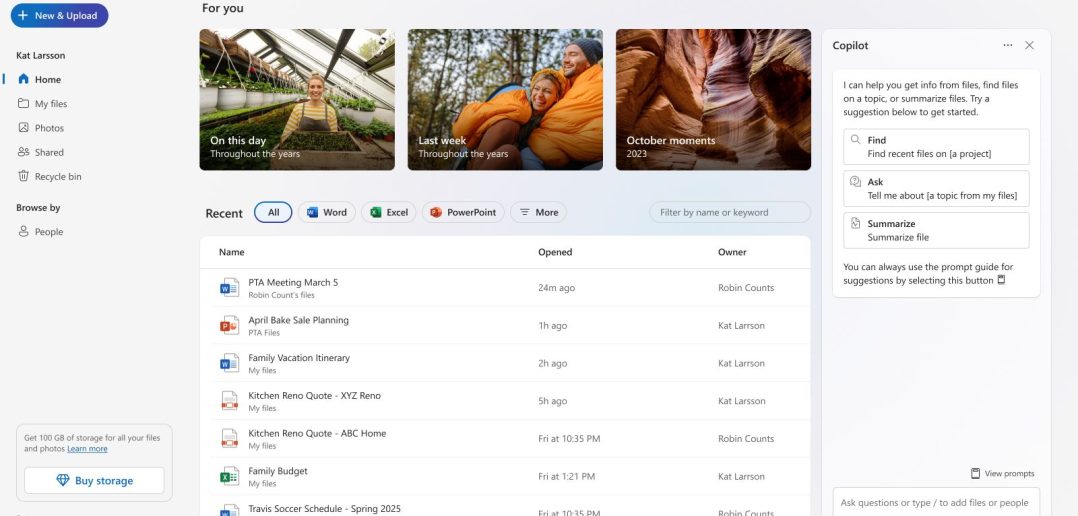The width and height of the screenshot is (1078, 516).
Task: Open the Shared section
Action: [x=48, y=153]
